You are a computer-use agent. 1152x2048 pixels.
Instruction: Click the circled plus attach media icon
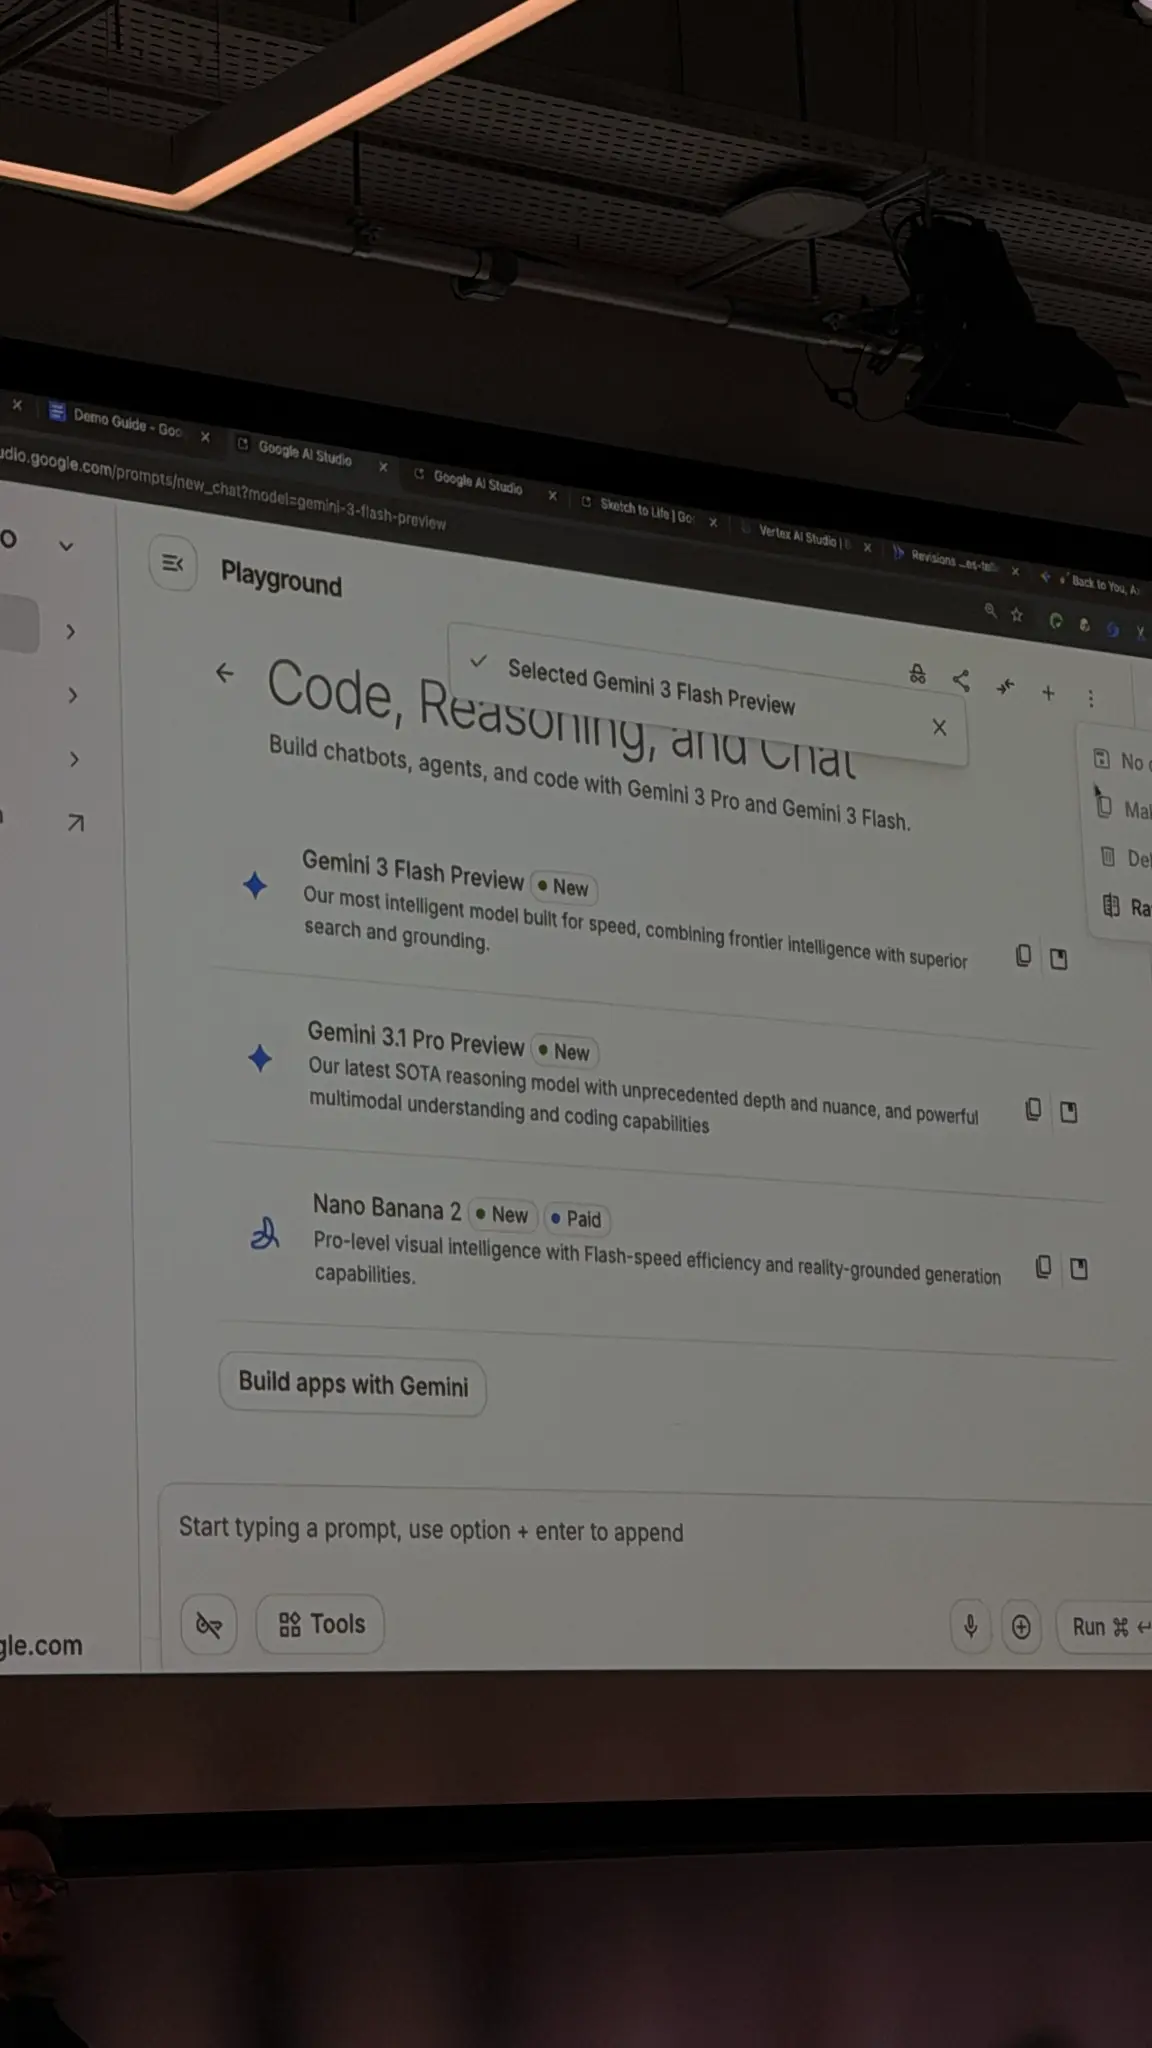coord(1021,1627)
